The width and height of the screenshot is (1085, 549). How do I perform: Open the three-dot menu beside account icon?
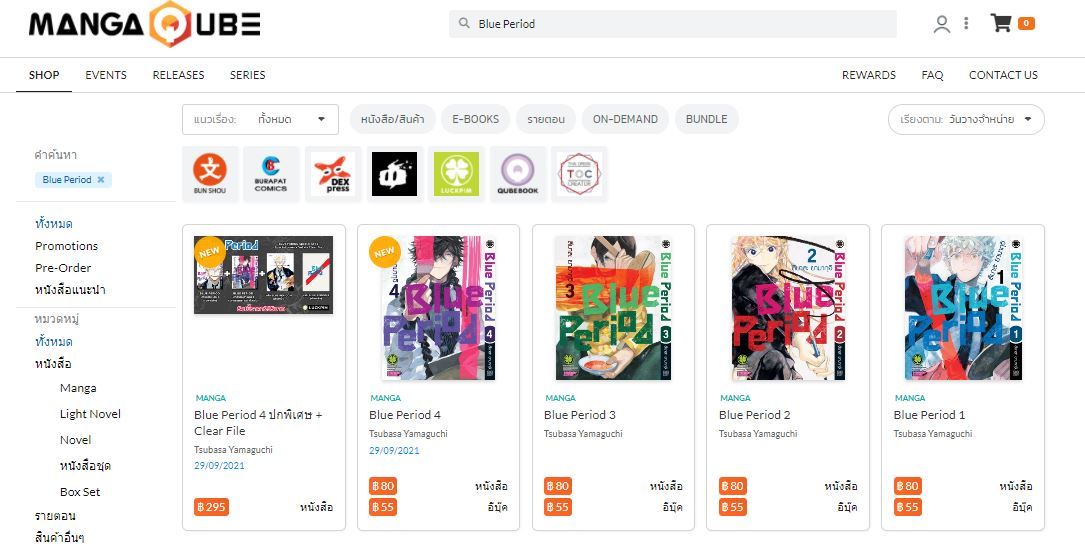[966, 24]
